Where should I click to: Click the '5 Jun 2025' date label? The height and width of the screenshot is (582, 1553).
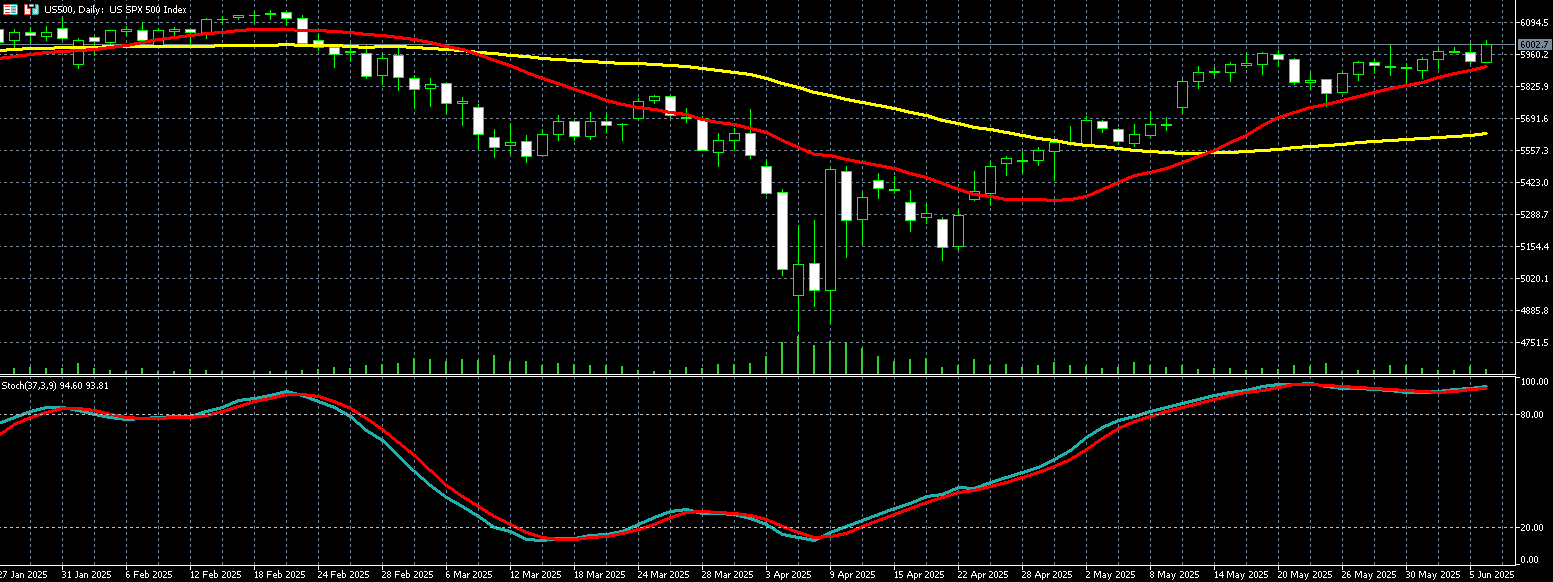pyautogui.click(x=1493, y=575)
